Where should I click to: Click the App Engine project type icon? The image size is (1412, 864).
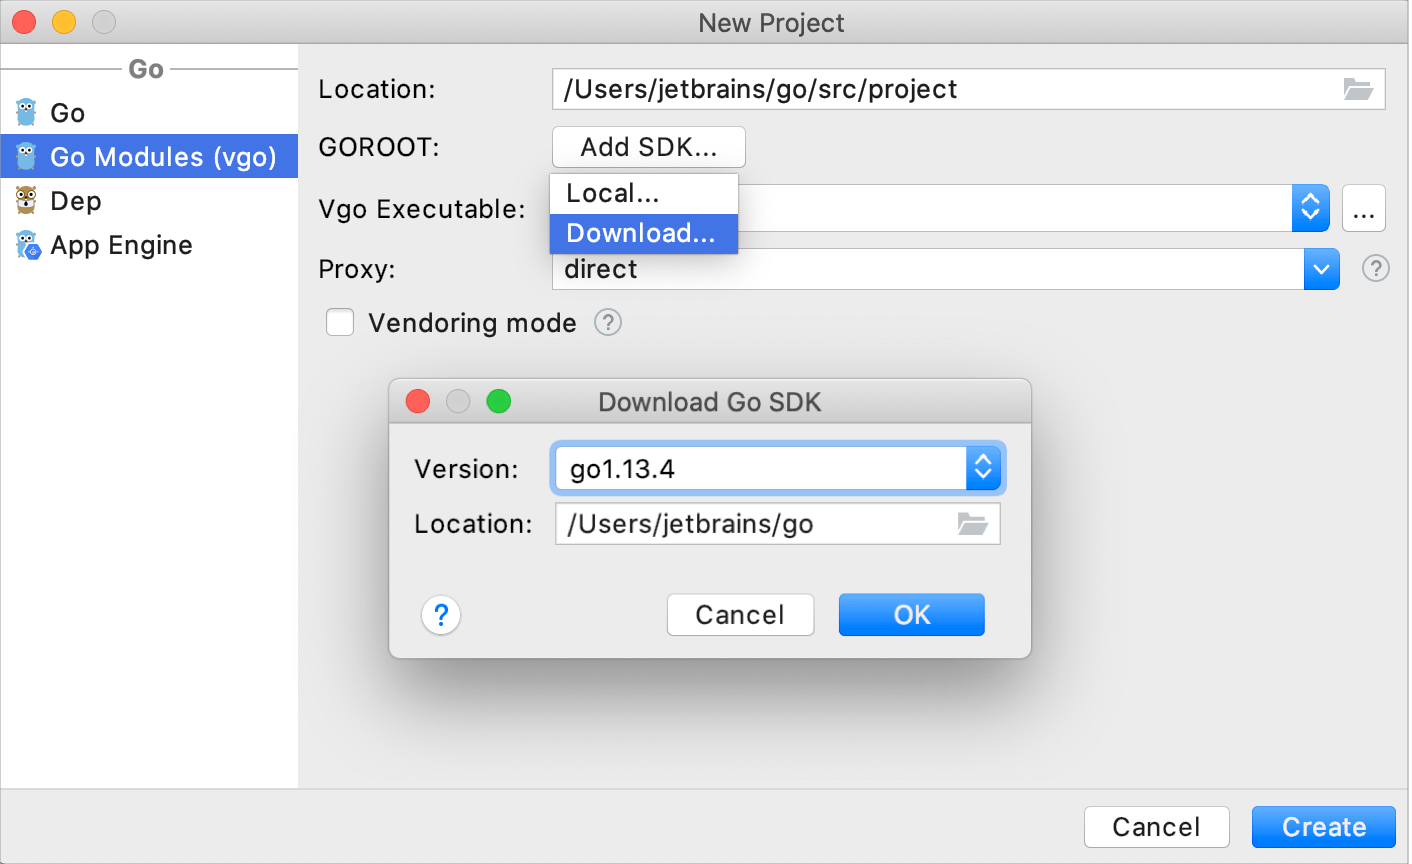point(27,245)
